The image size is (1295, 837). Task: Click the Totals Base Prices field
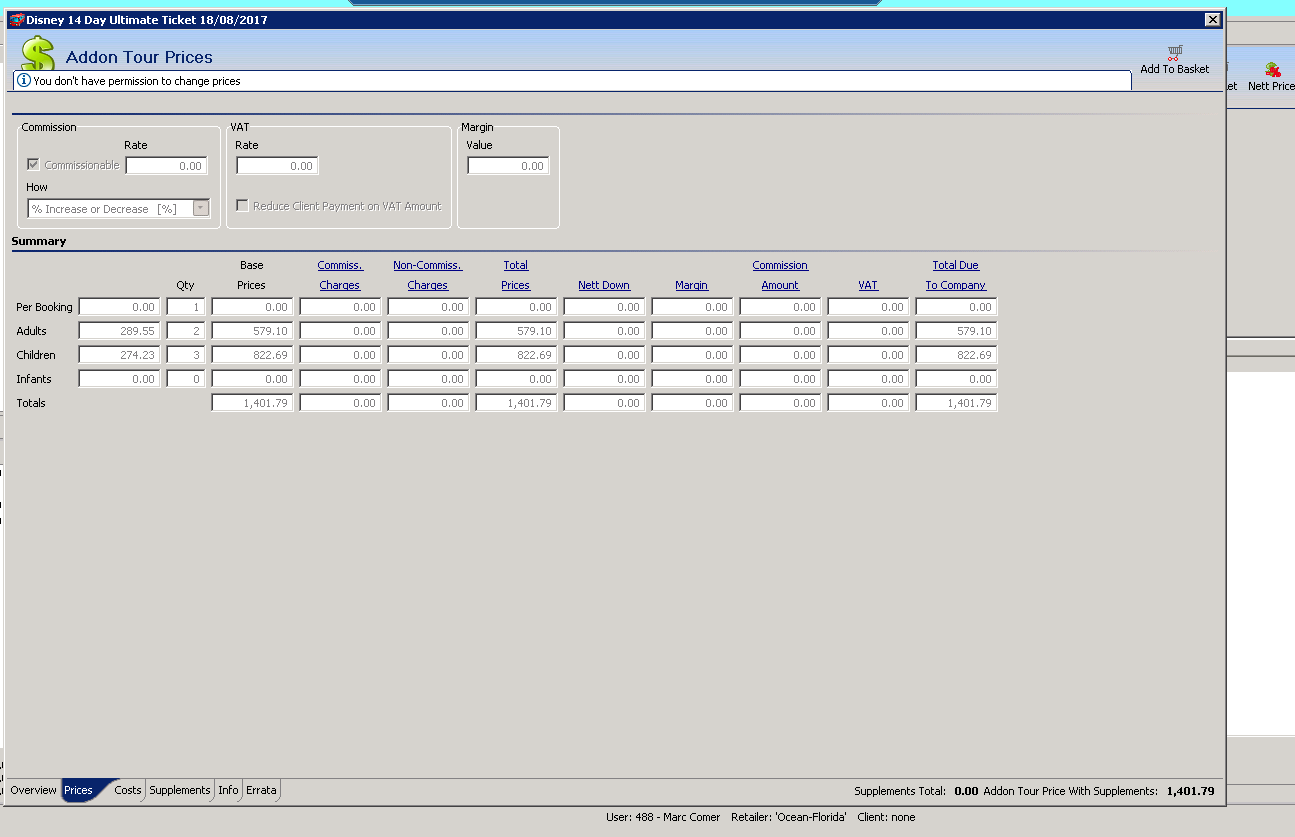point(252,403)
